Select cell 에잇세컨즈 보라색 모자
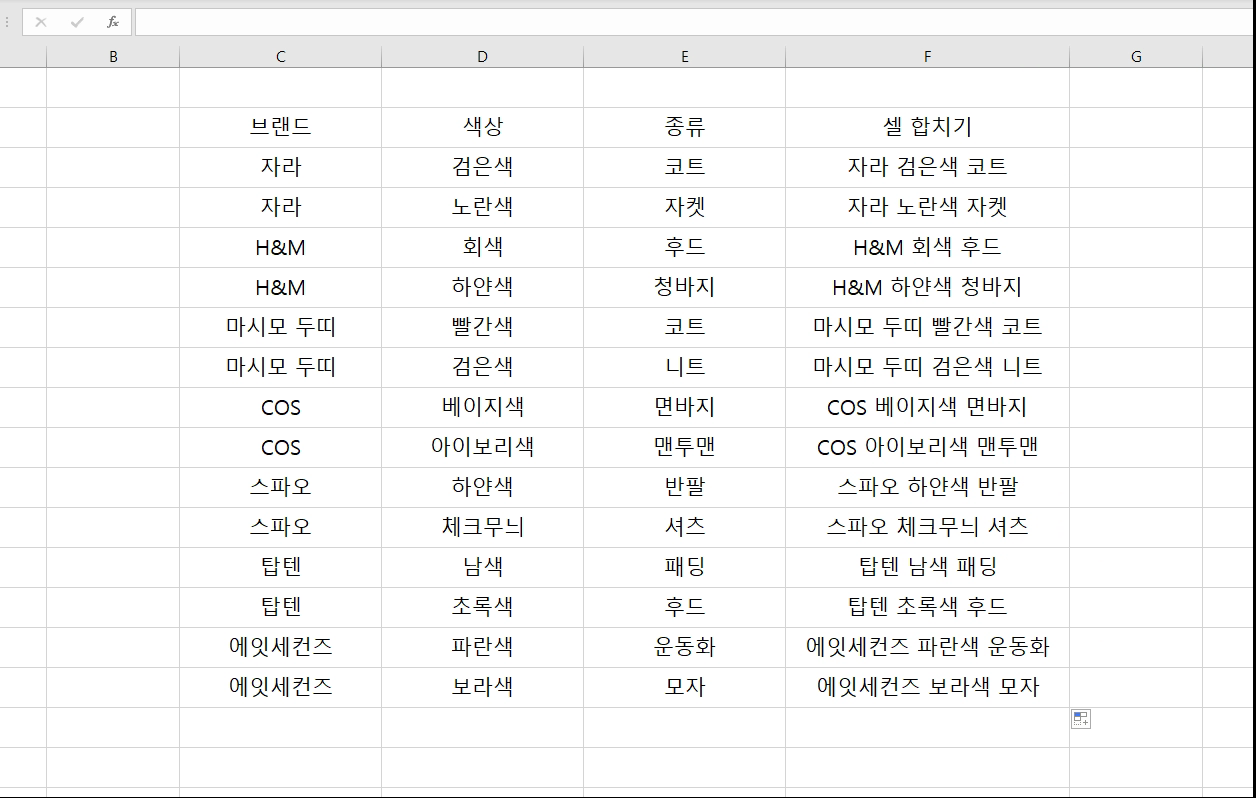The width and height of the screenshot is (1256, 798). click(927, 687)
